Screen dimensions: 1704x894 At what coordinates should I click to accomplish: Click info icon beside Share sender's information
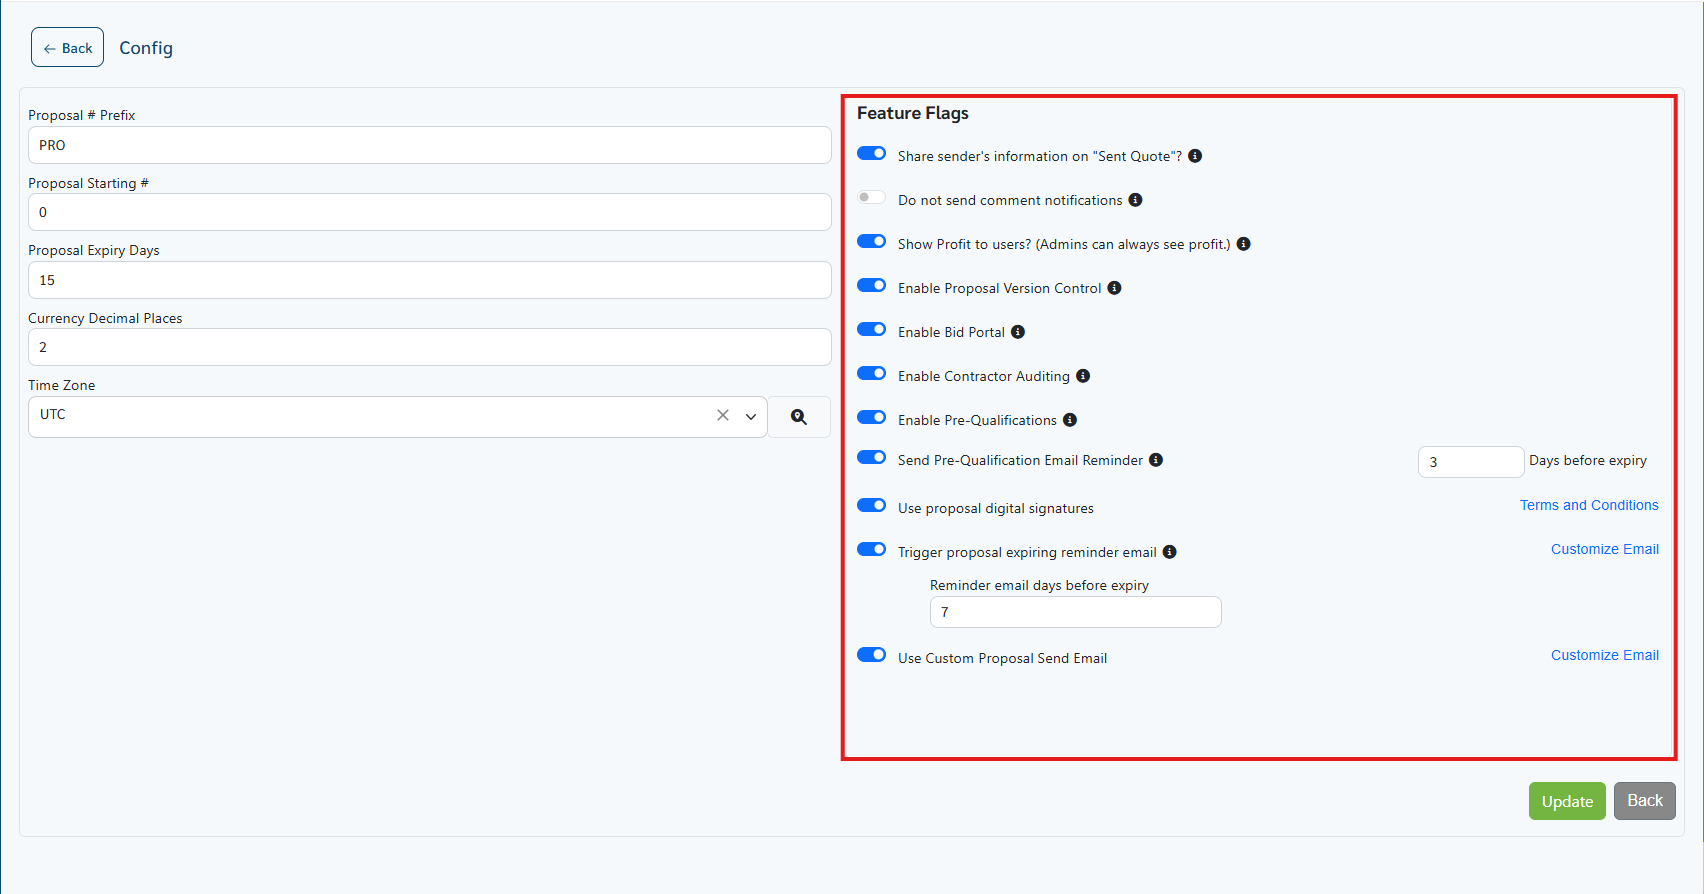(x=1195, y=156)
